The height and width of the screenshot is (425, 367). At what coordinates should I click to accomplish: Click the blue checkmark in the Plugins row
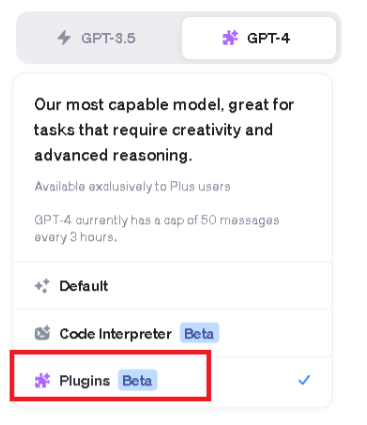coord(304,380)
